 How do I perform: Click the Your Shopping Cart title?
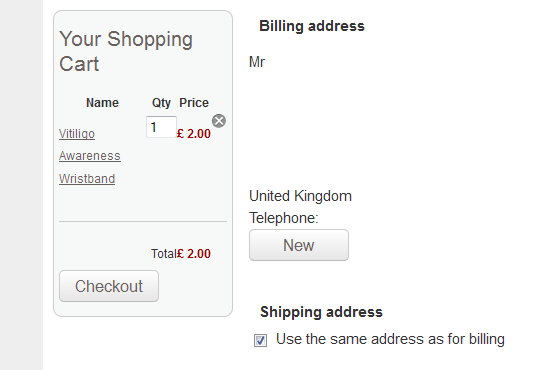(x=126, y=51)
